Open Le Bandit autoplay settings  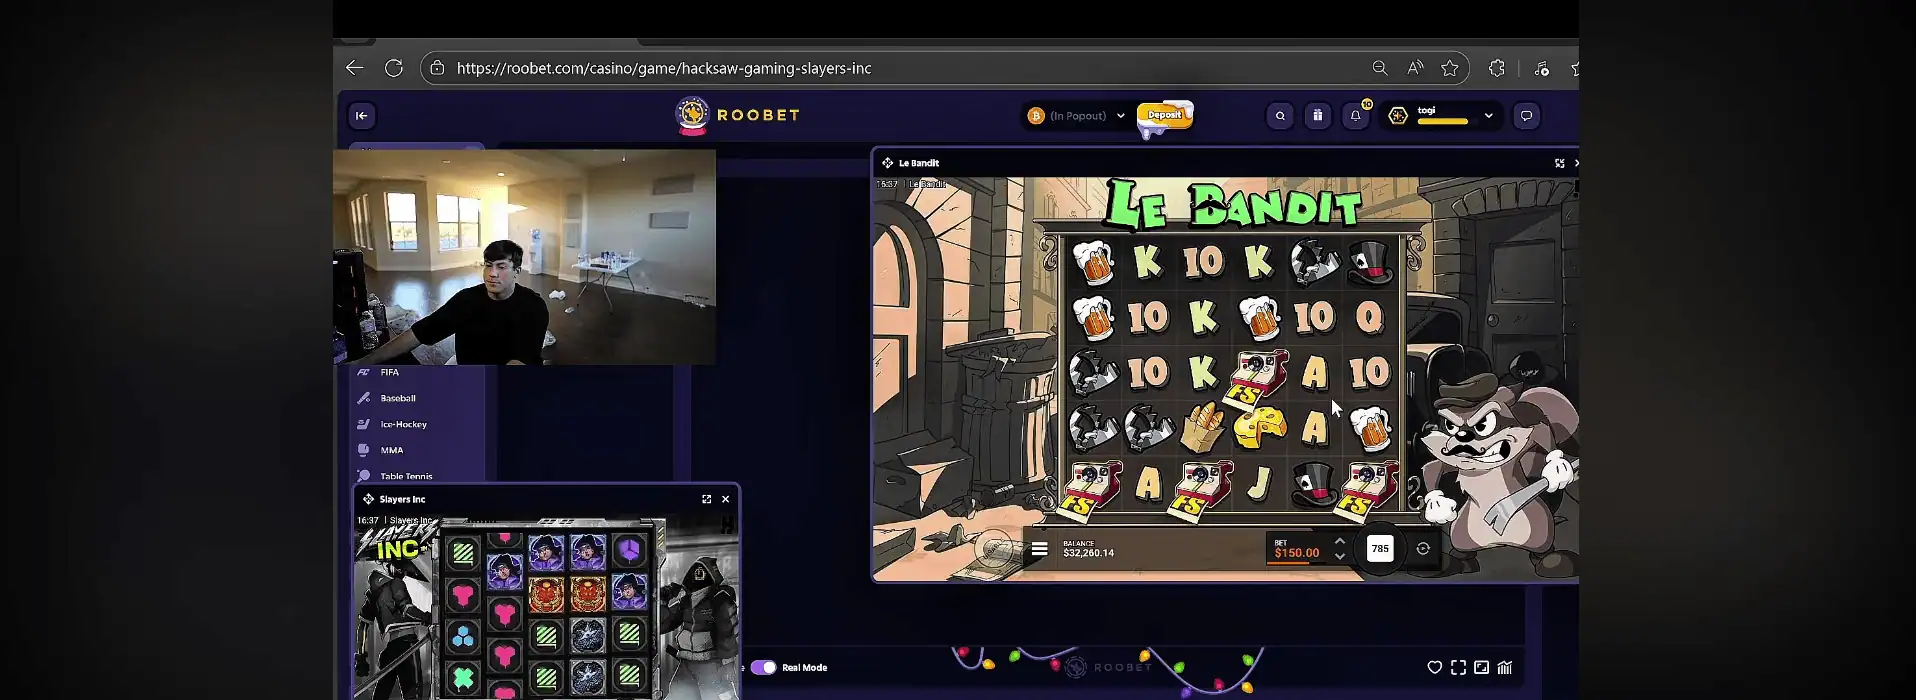pyautogui.click(x=1423, y=548)
